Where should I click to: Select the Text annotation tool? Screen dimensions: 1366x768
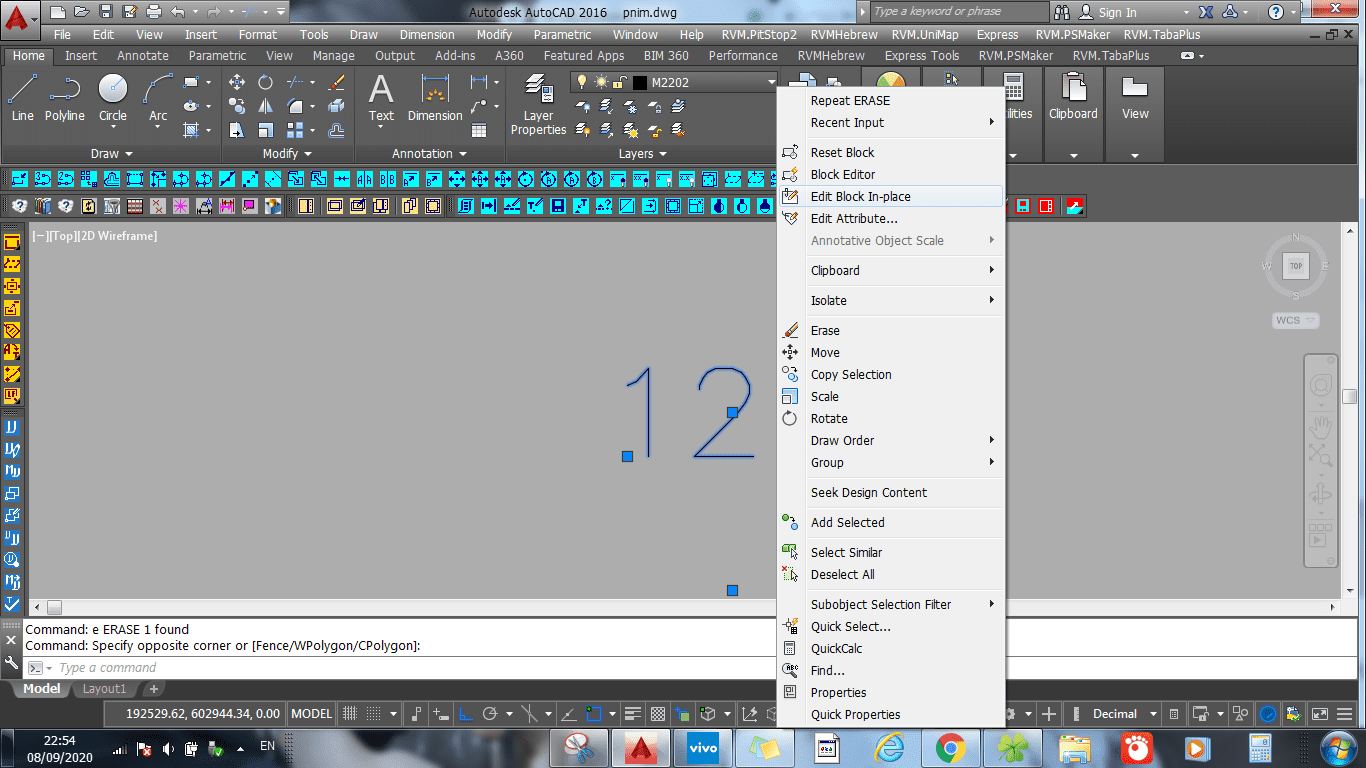coord(381,98)
